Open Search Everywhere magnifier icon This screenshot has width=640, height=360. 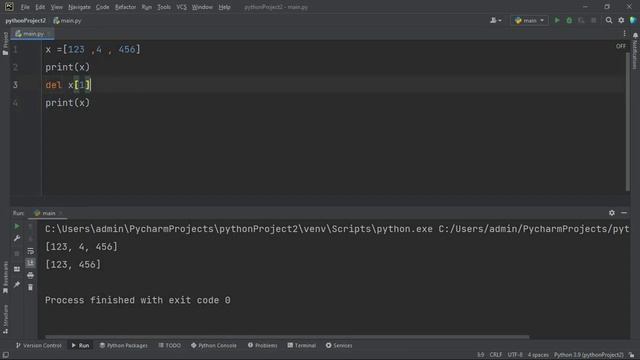(x=609, y=20)
